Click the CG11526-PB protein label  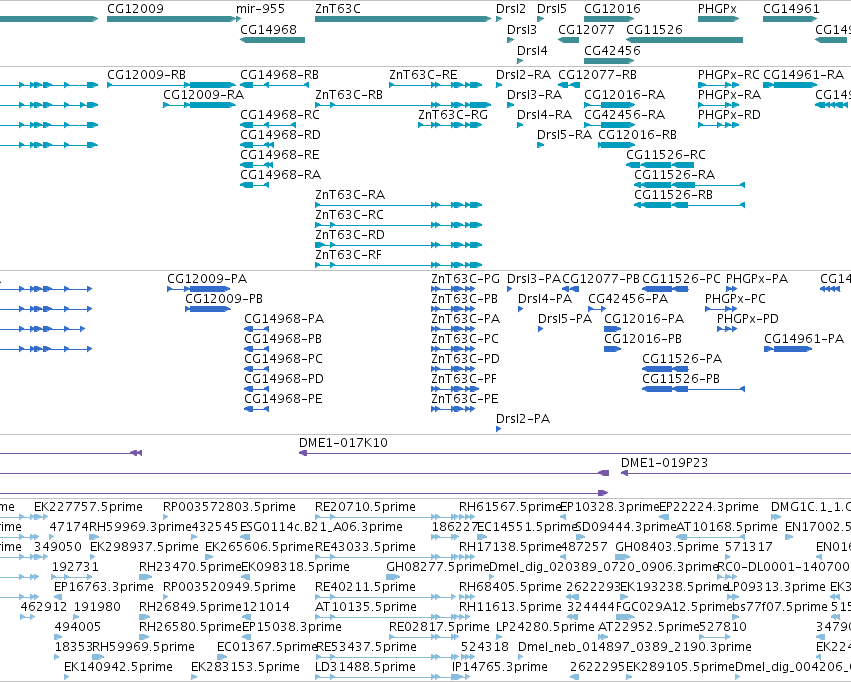pyautogui.click(x=681, y=379)
